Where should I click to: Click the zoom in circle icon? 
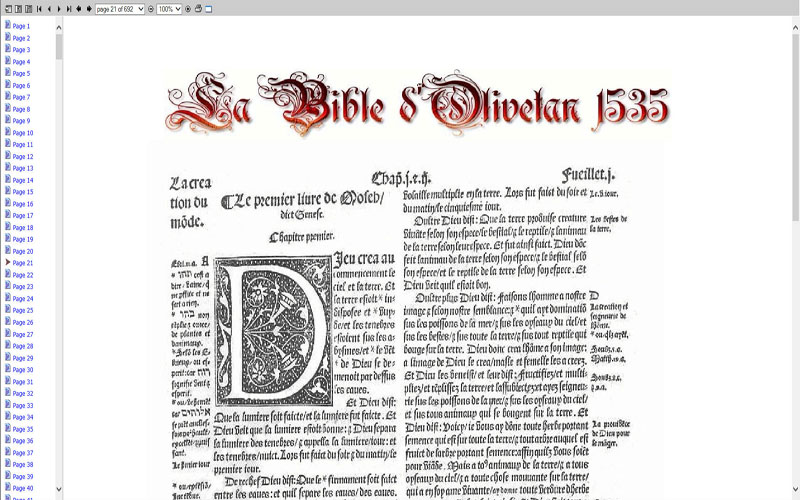188,9
